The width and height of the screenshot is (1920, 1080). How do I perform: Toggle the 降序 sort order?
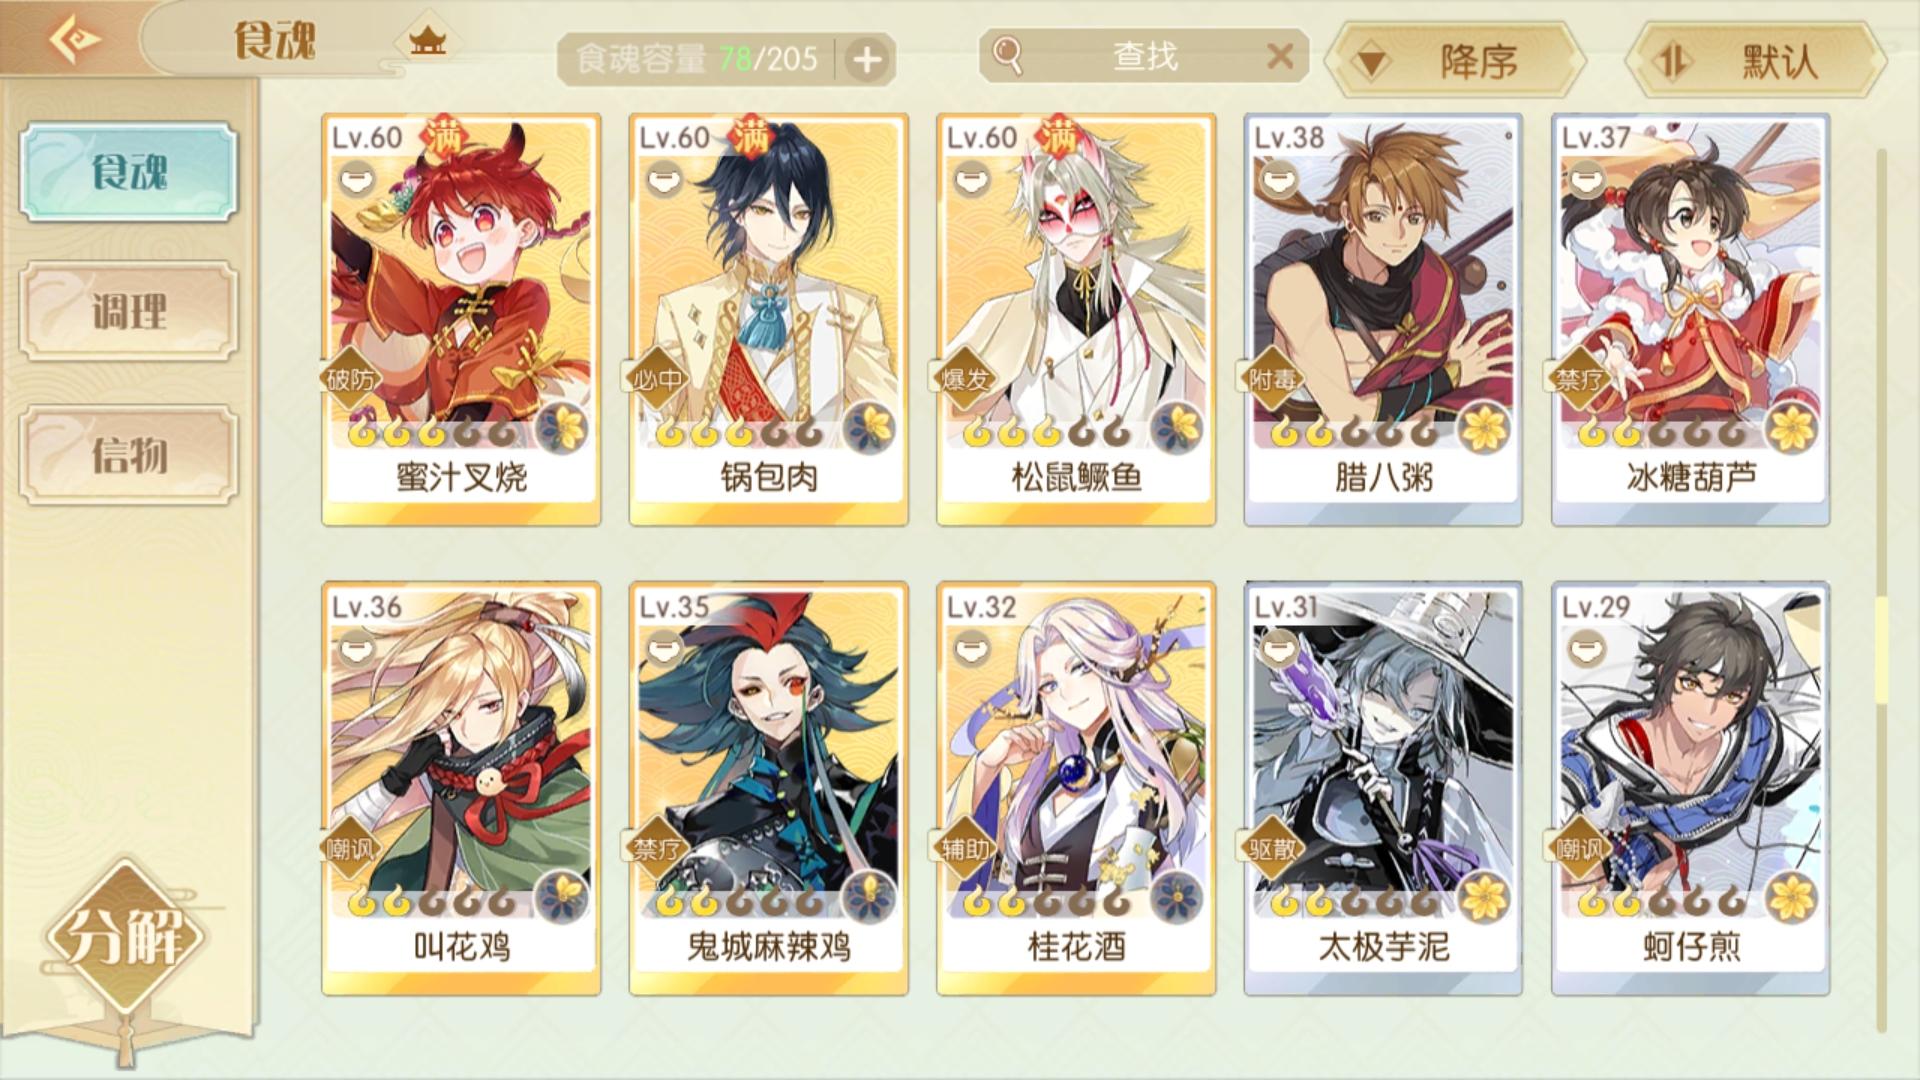[x=1455, y=62]
